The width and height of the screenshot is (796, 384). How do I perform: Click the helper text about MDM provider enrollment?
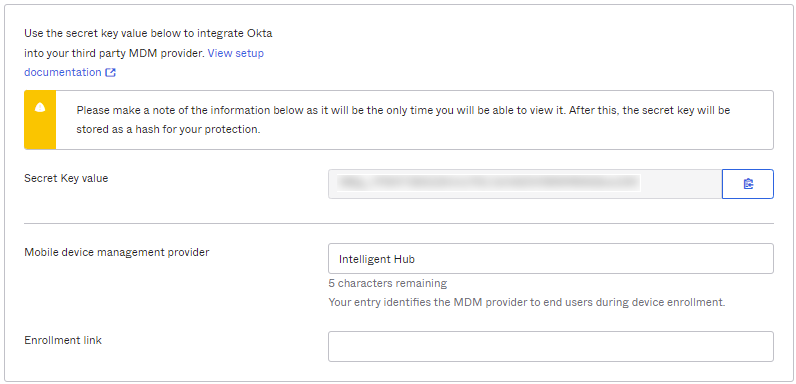[527, 302]
